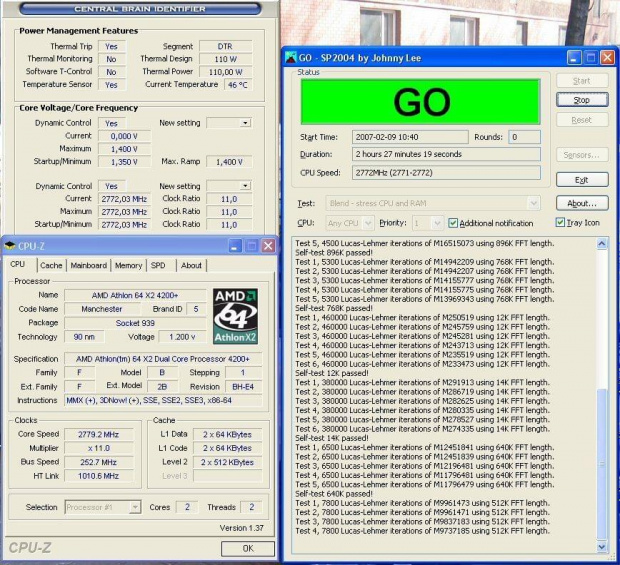
Task: Click the About... button in SP2004
Action: 582,204
